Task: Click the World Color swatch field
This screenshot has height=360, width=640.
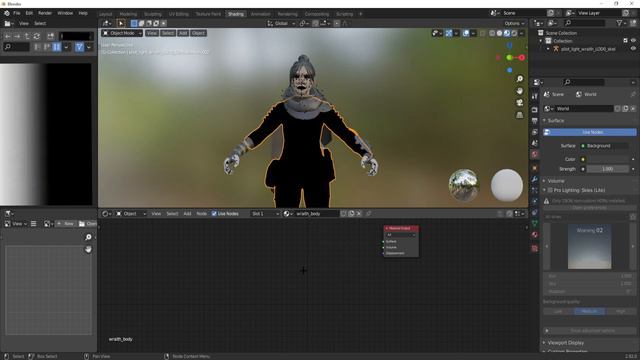Action: tap(608, 159)
